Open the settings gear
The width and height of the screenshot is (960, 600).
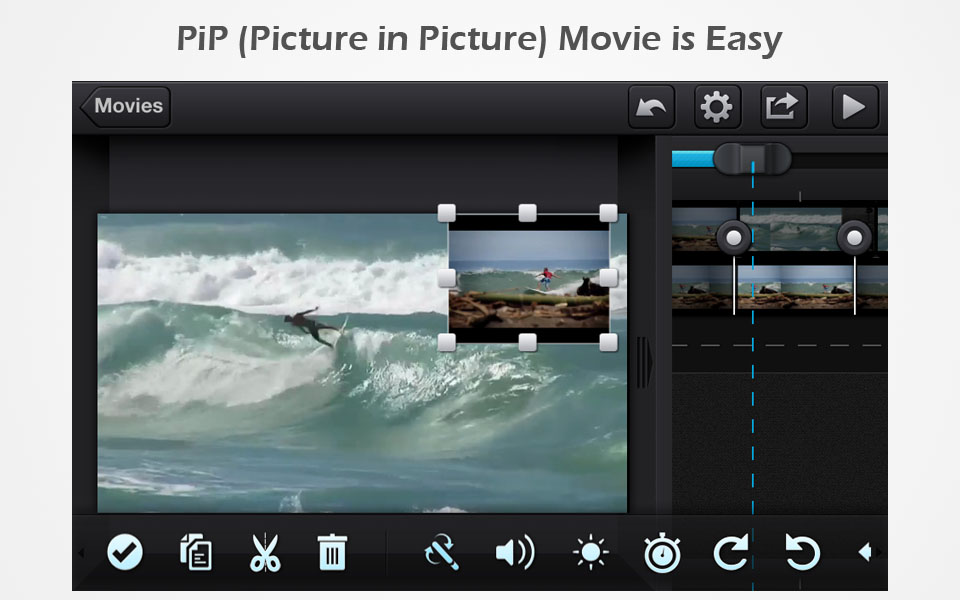(717, 107)
